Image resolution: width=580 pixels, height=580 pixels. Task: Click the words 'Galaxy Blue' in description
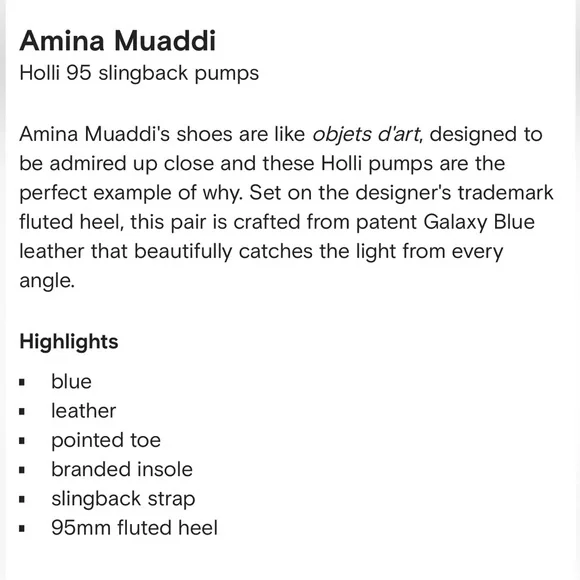click(479, 223)
